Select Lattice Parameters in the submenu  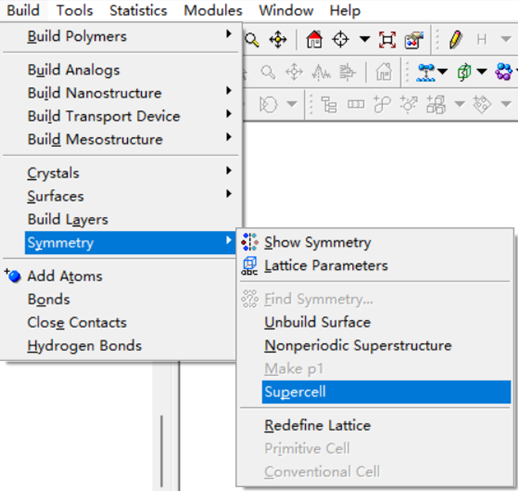375,266
